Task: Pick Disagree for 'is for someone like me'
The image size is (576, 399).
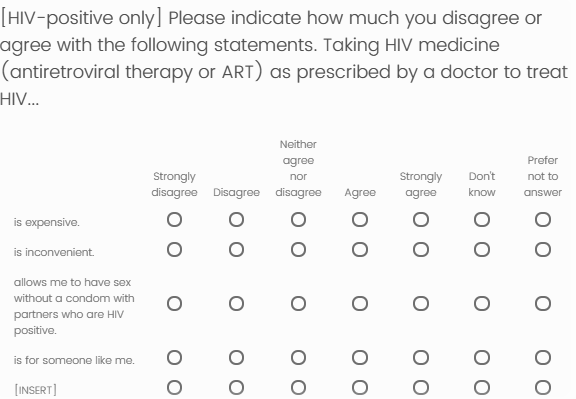Action: 236,357
